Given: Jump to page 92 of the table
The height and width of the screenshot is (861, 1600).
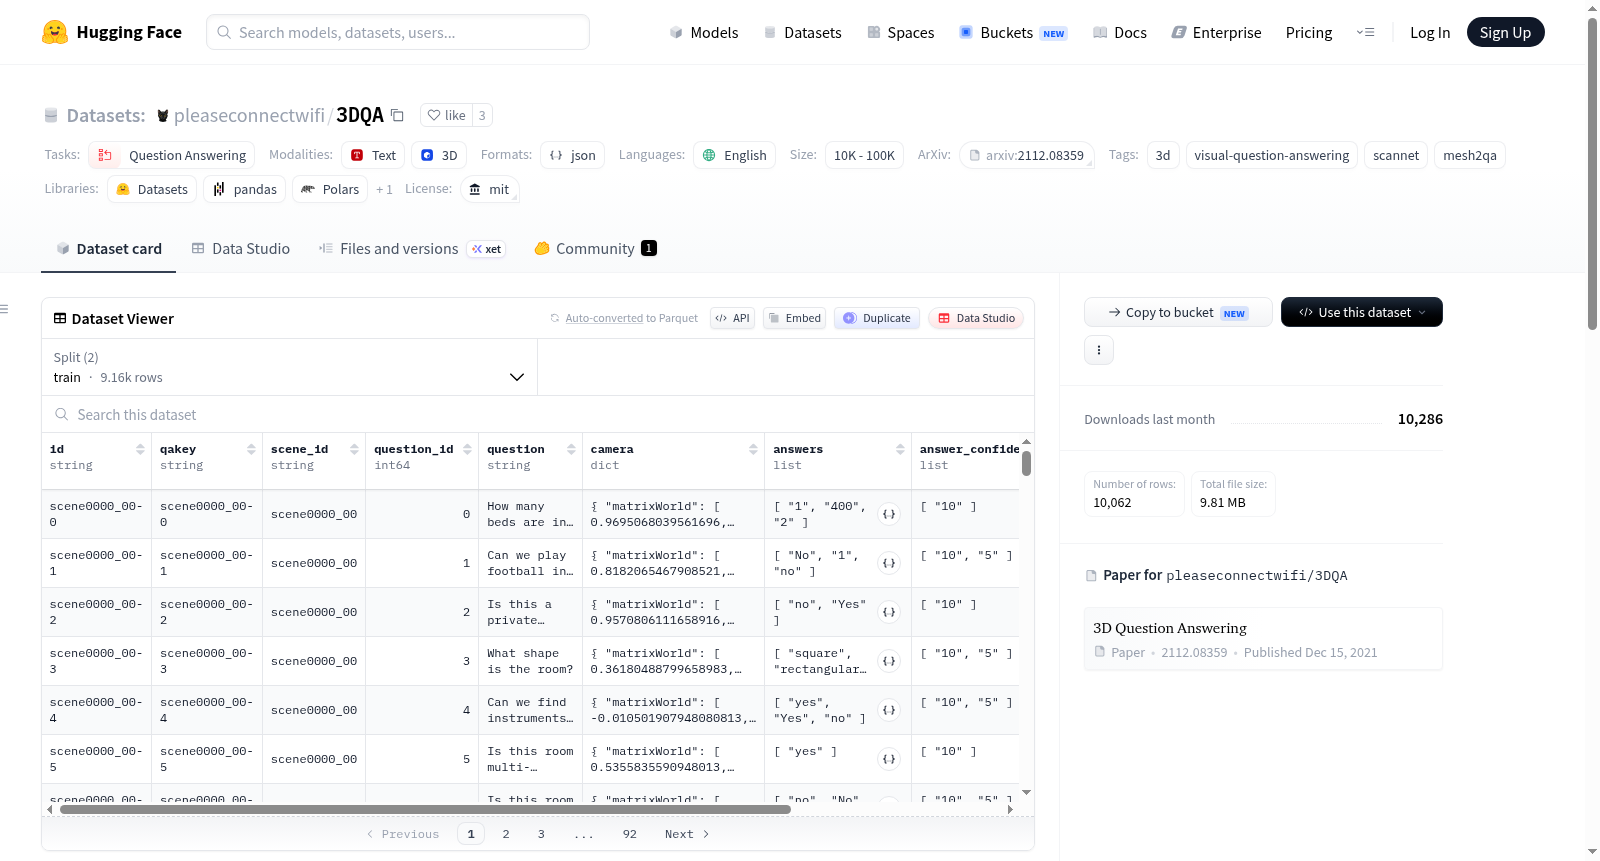Looking at the screenshot, I should pyautogui.click(x=629, y=834).
